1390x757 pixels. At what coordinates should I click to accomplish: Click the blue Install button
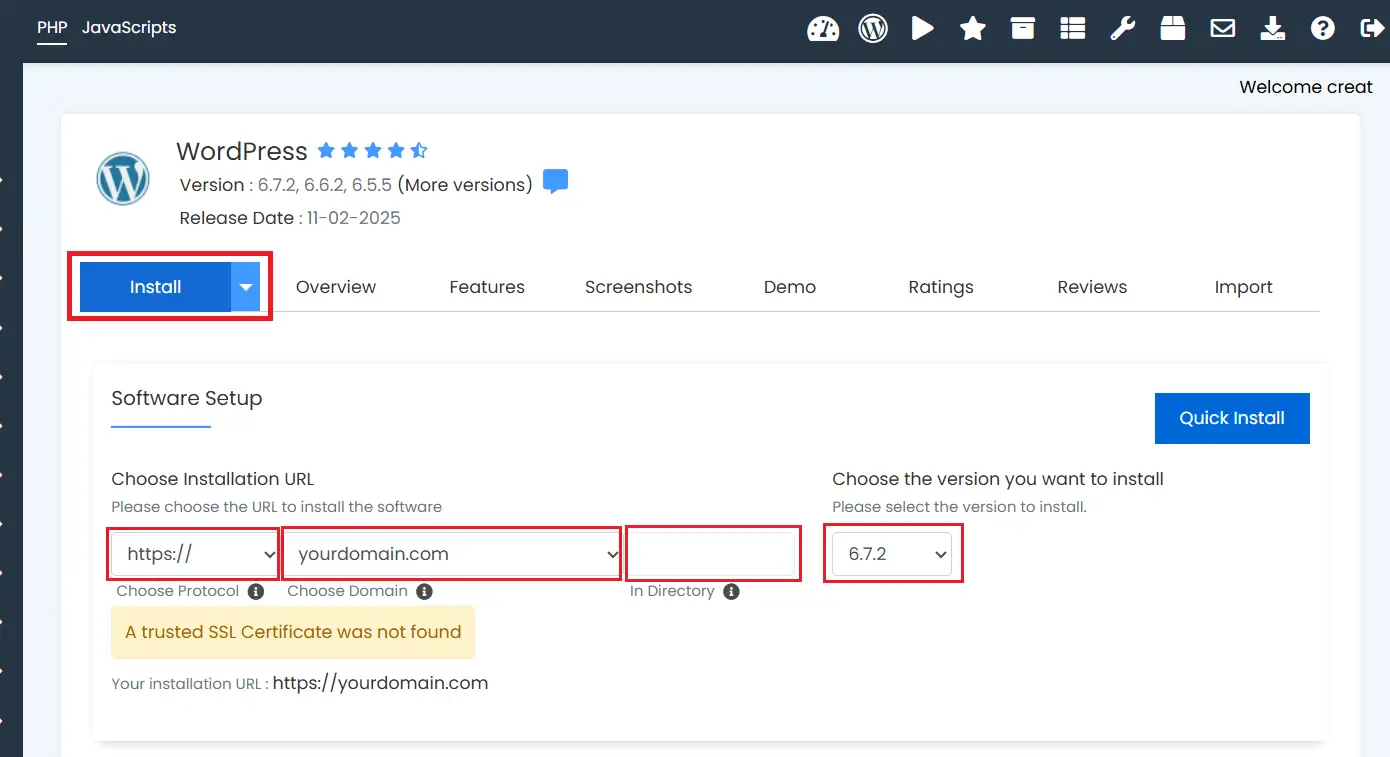(x=155, y=287)
